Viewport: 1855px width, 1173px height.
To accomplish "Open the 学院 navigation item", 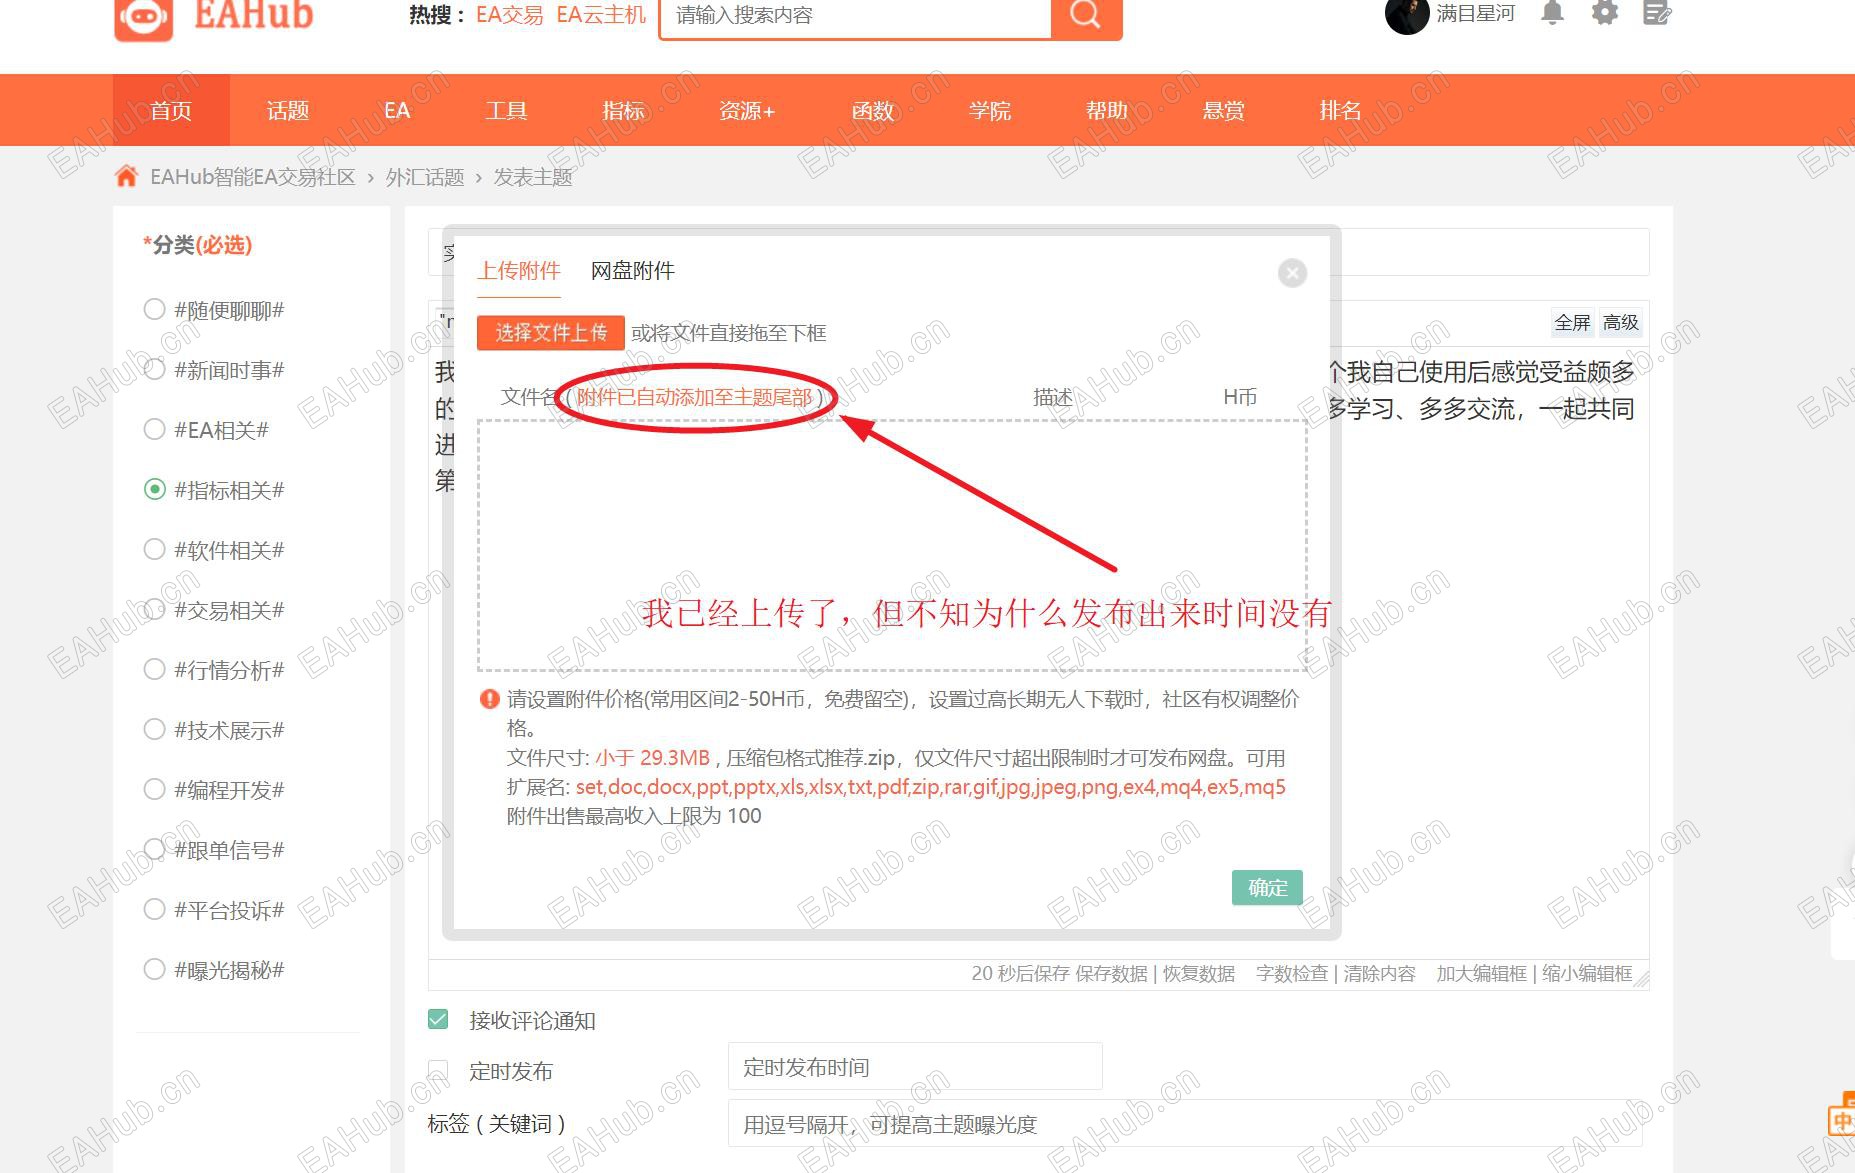I will [990, 110].
